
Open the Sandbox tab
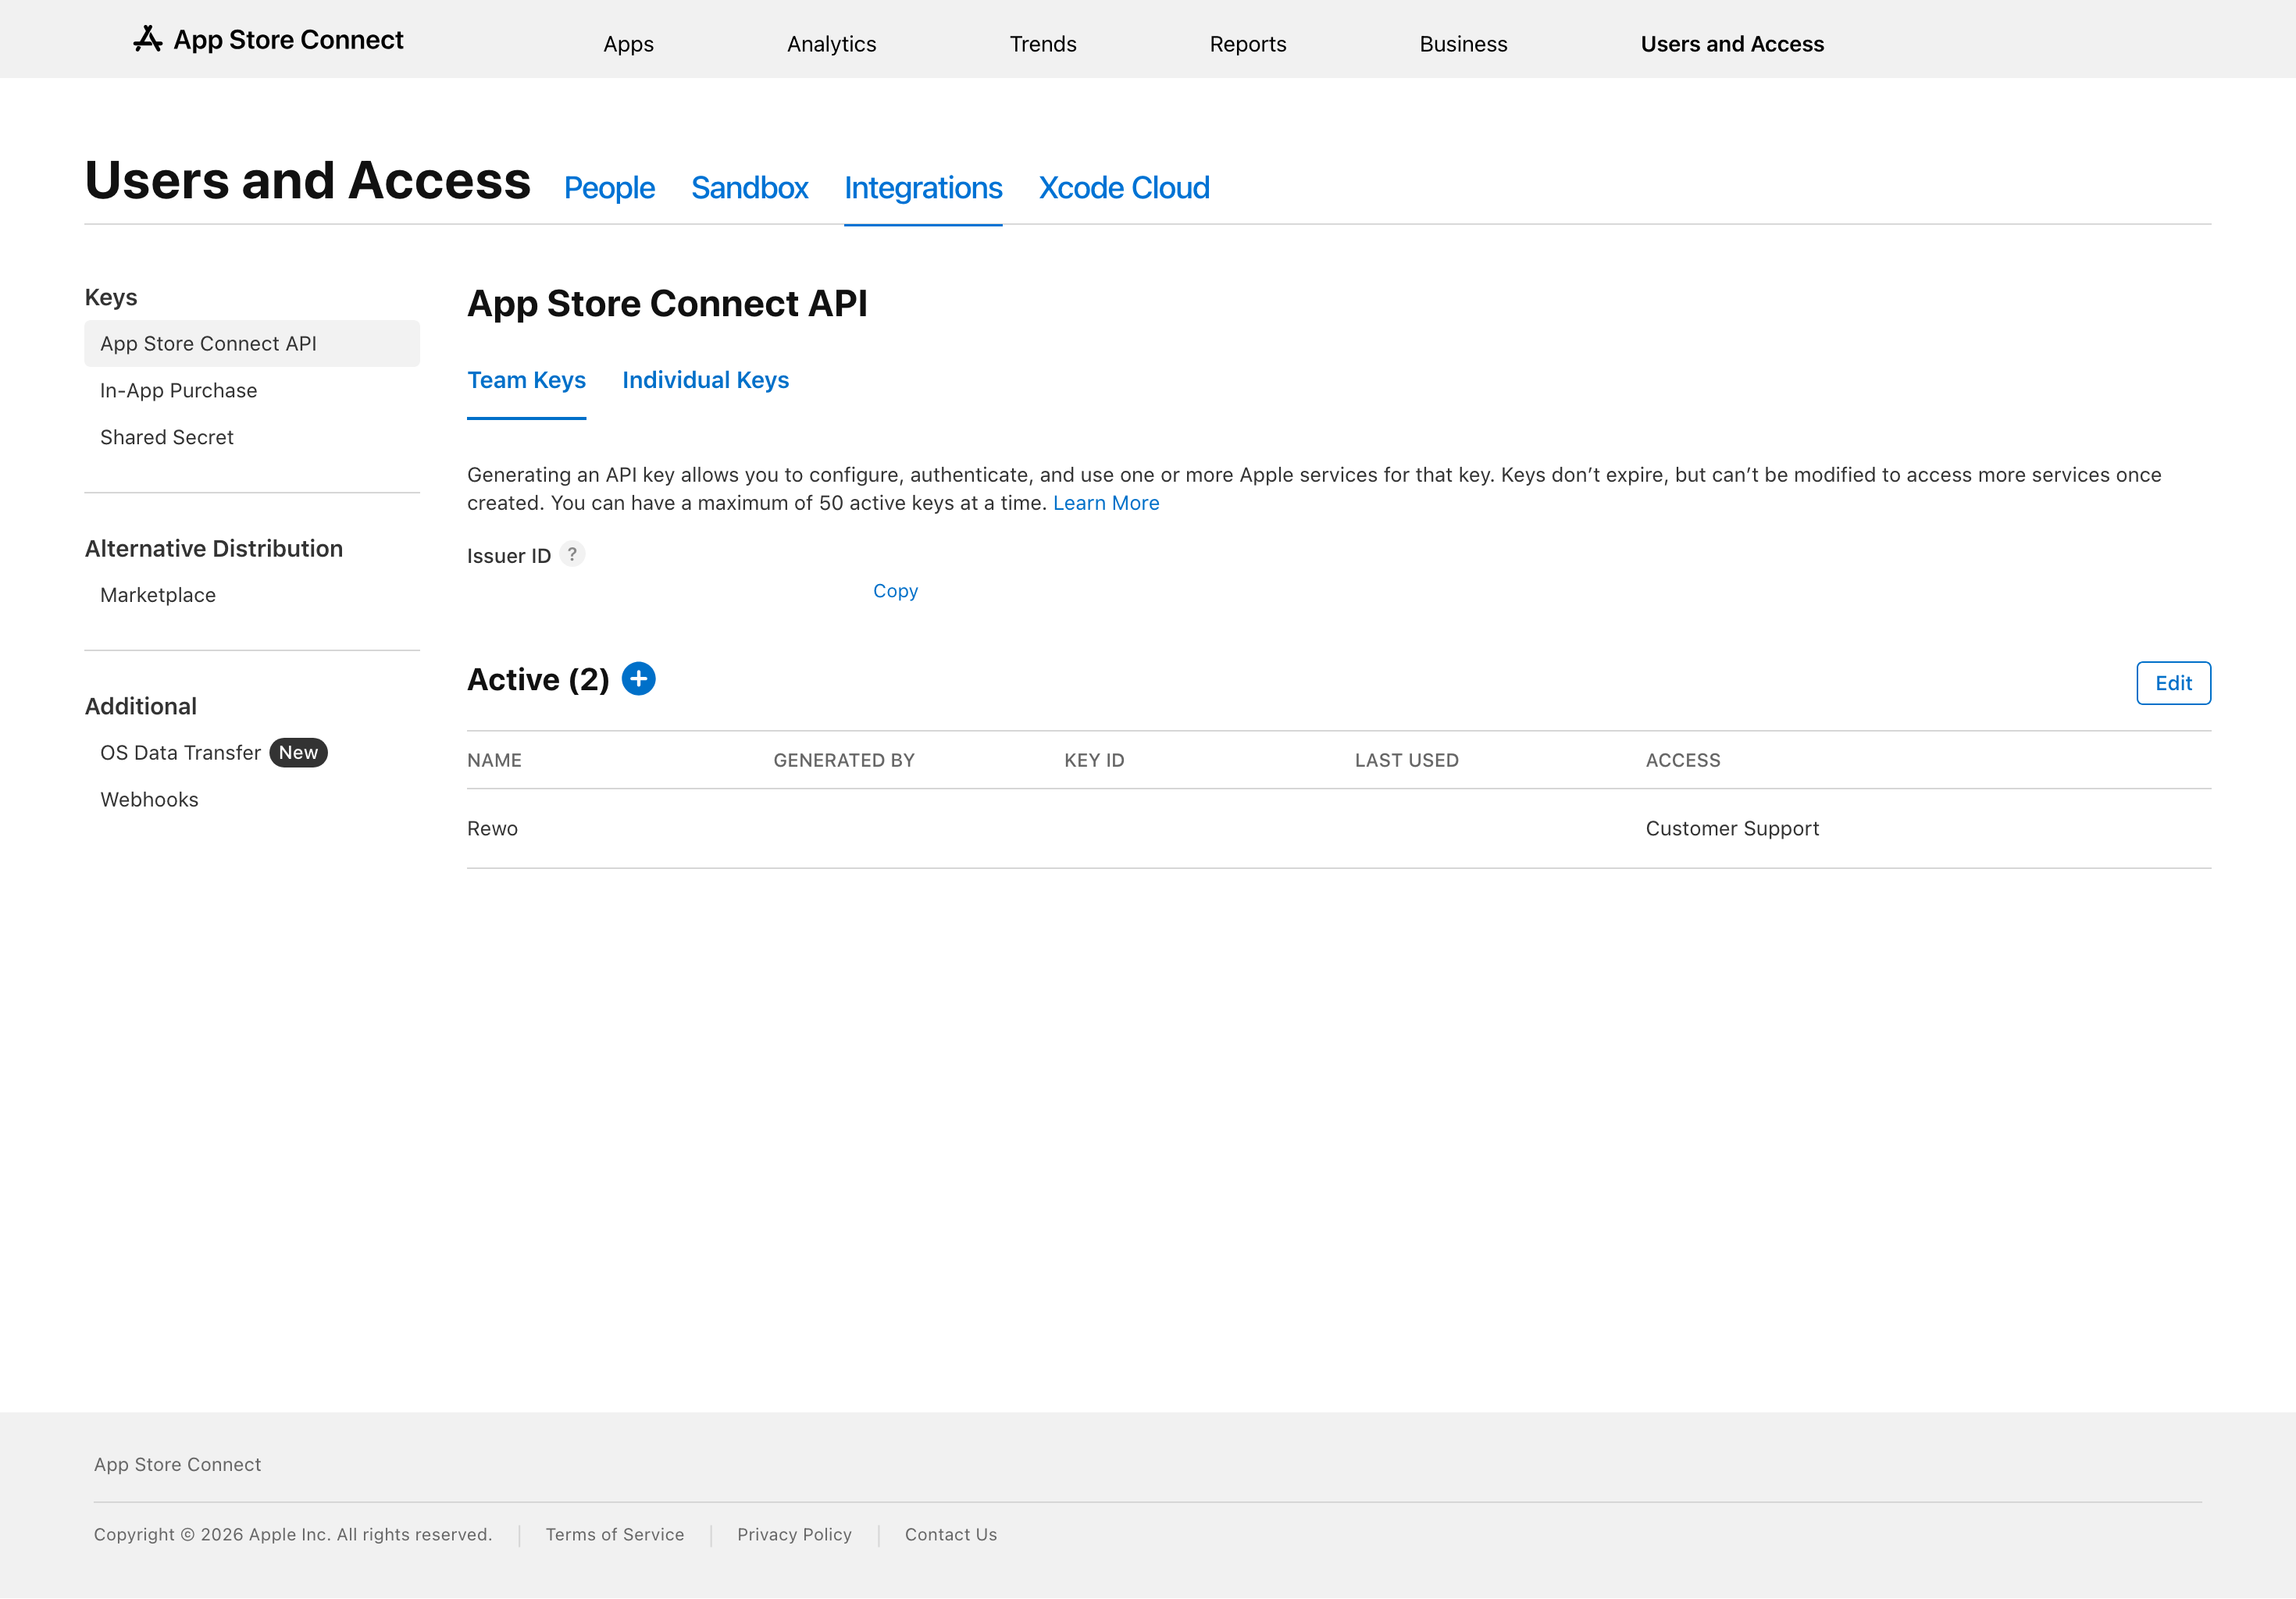coord(749,188)
